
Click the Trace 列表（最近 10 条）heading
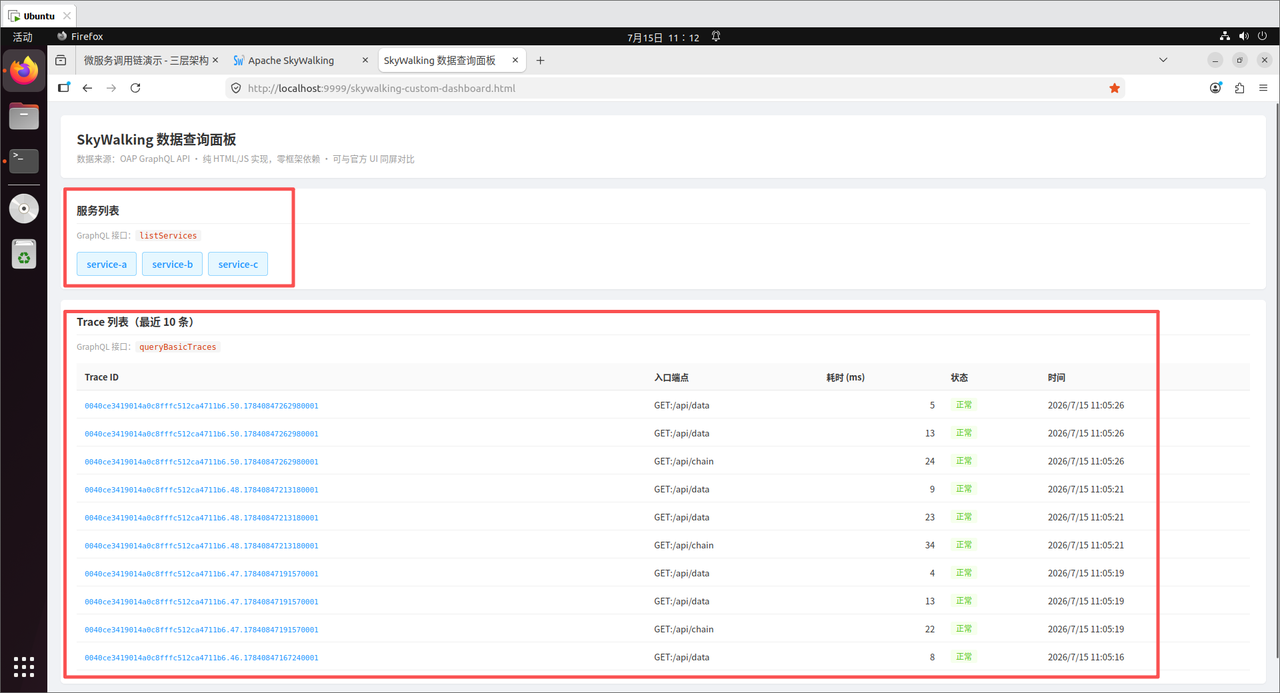(135, 322)
